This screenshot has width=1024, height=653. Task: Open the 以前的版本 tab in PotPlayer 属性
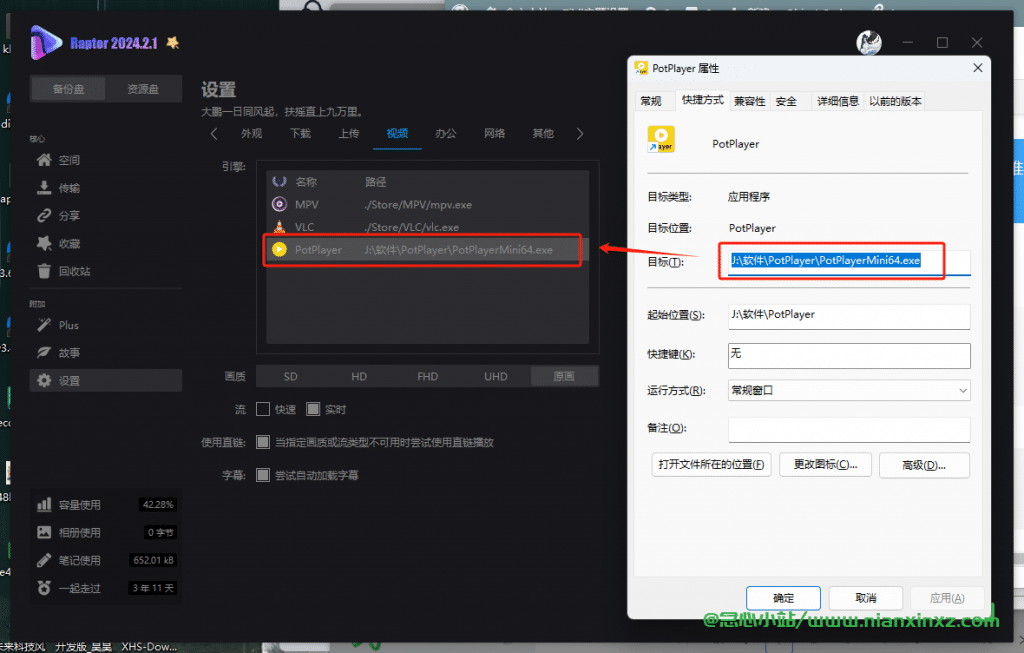[x=895, y=101]
